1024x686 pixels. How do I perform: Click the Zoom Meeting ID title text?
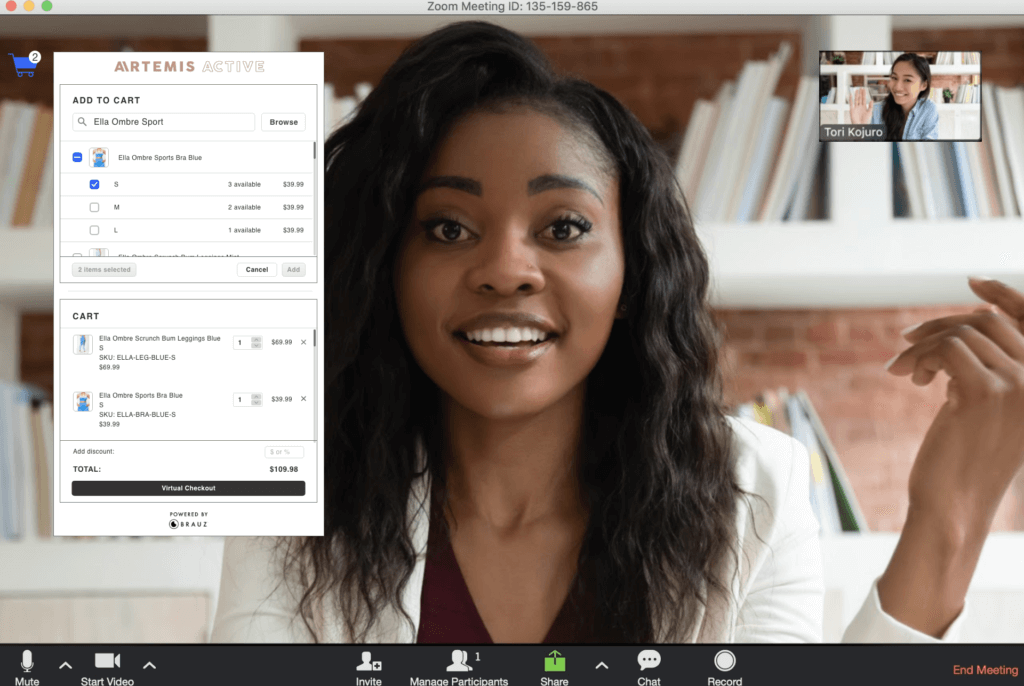point(512,7)
